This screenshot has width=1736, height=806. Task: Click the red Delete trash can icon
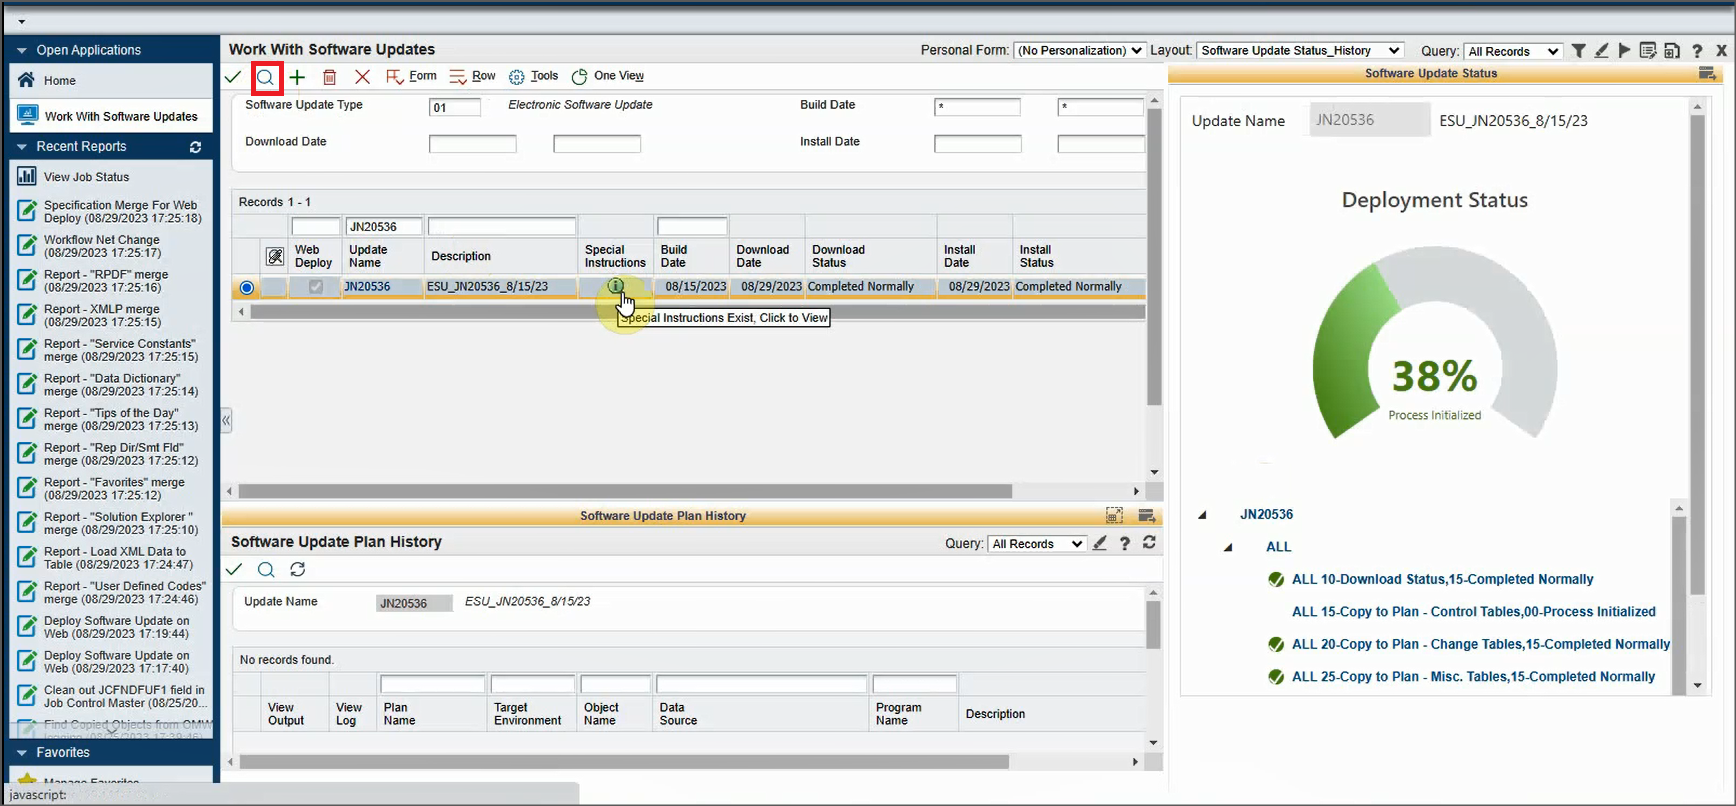pyautogui.click(x=329, y=77)
